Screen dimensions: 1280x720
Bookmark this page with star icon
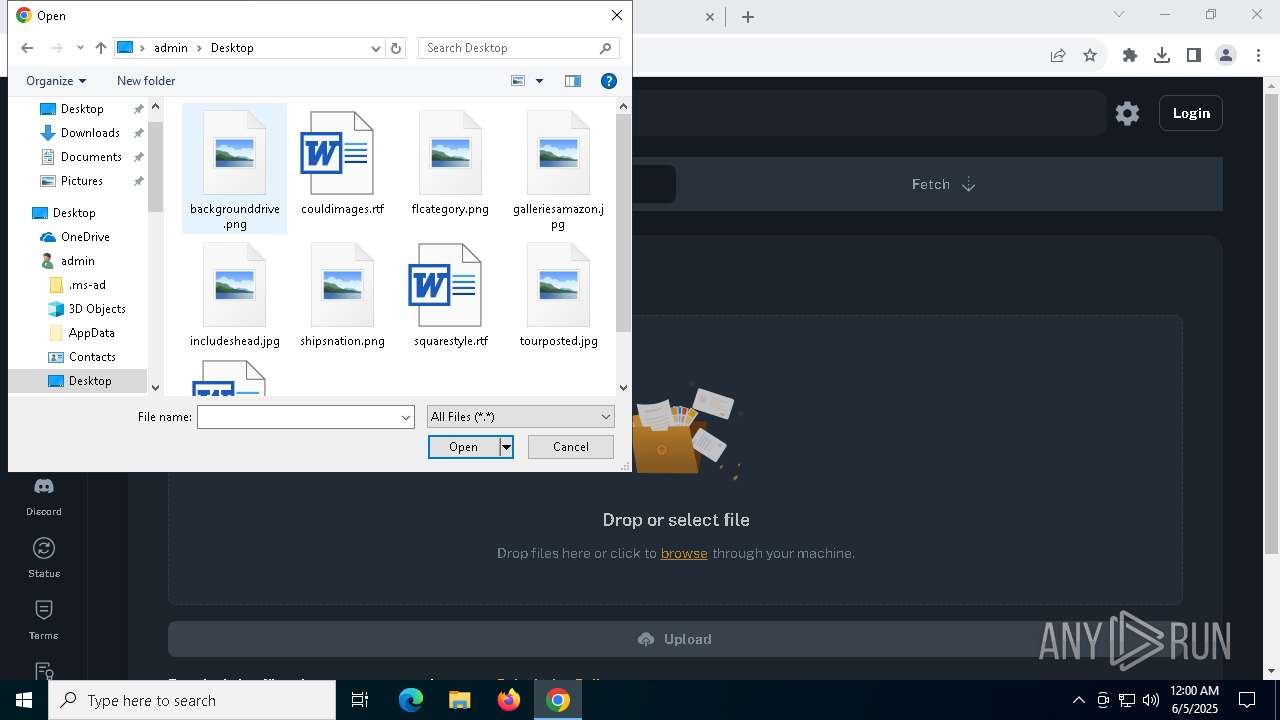click(1090, 56)
